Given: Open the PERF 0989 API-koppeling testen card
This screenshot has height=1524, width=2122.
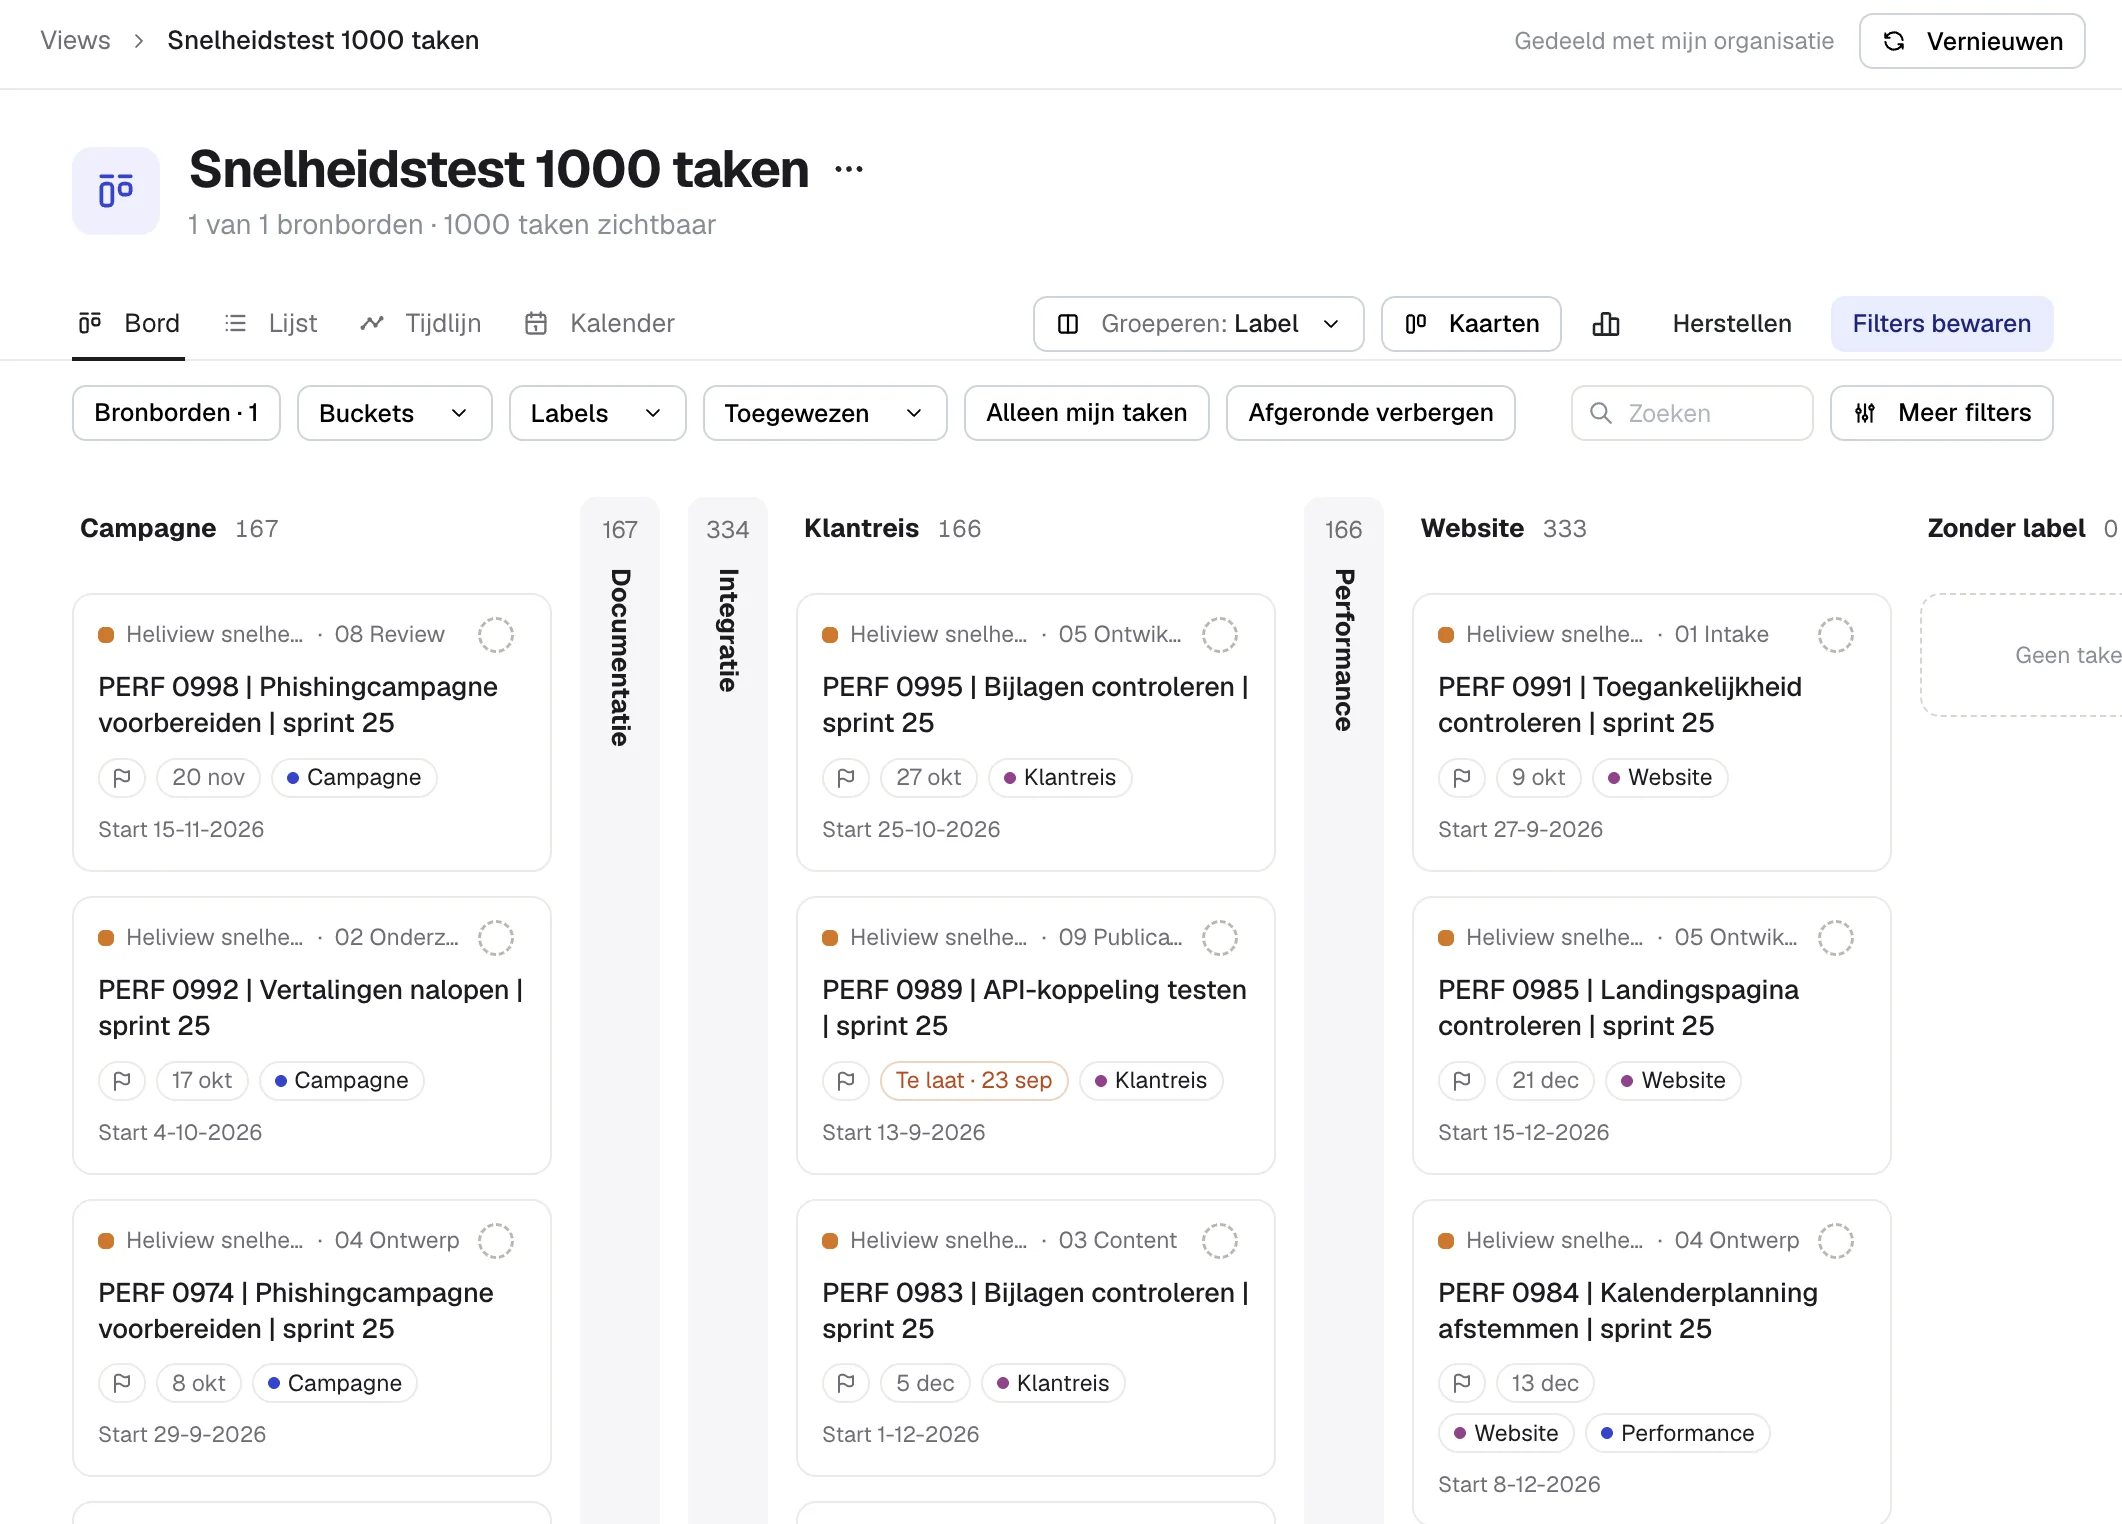Looking at the screenshot, I should [x=1036, y=1036].
